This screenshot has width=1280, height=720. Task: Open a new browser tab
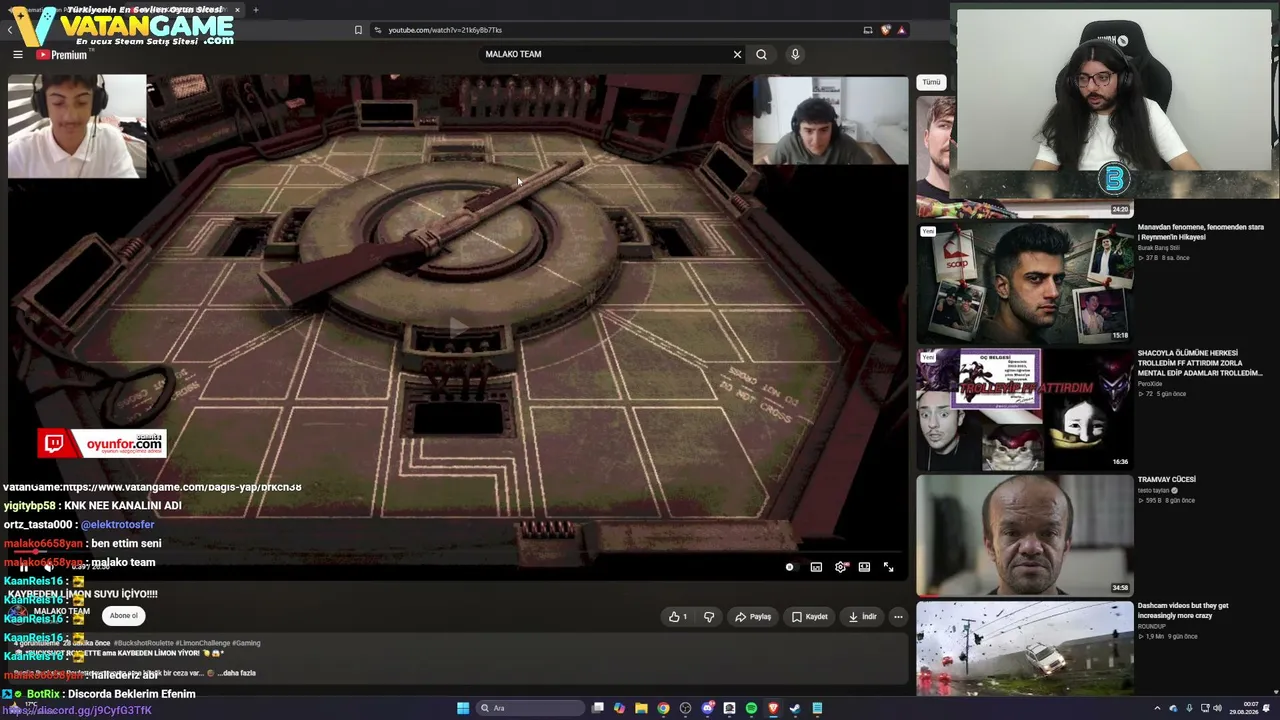coord(255,10)
